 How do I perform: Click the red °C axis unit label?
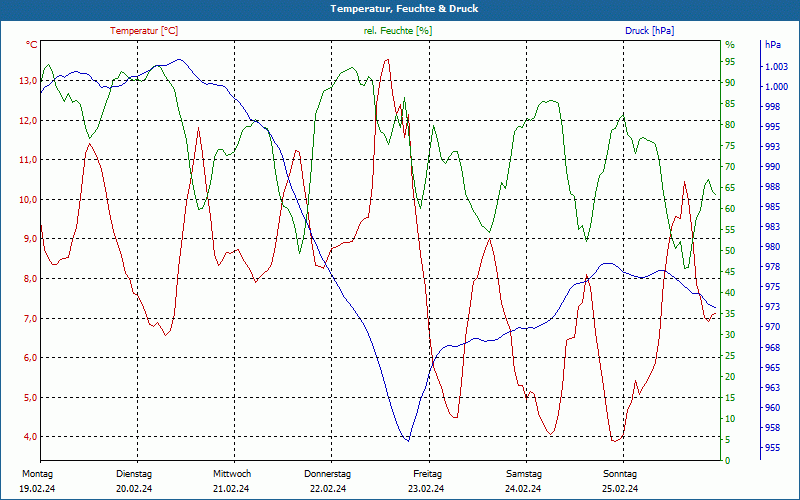point(31,45)
